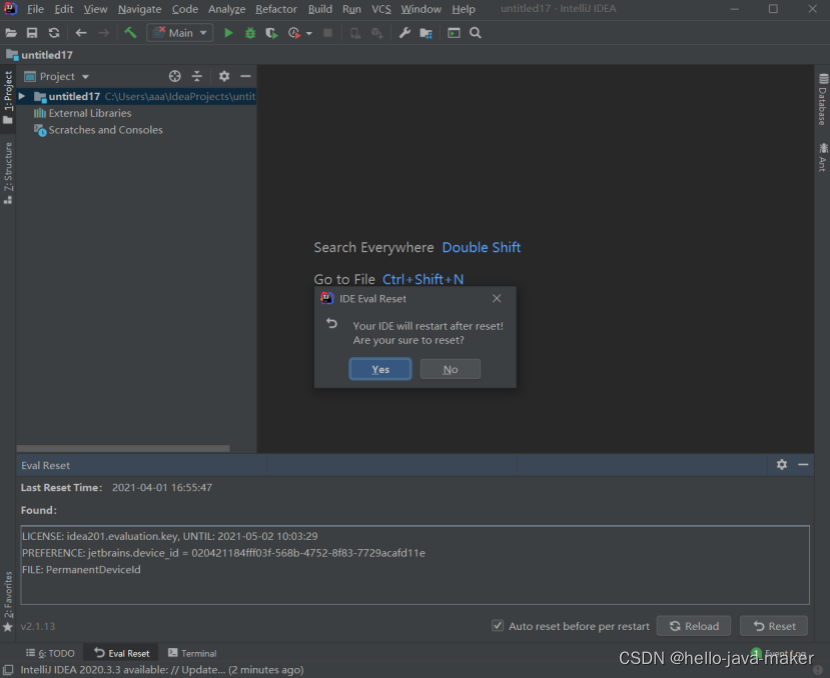830x678 pixels.
Task: Close the IDE Eval Reset dialog
Action: pyautogui.click(x=497, y=299)
